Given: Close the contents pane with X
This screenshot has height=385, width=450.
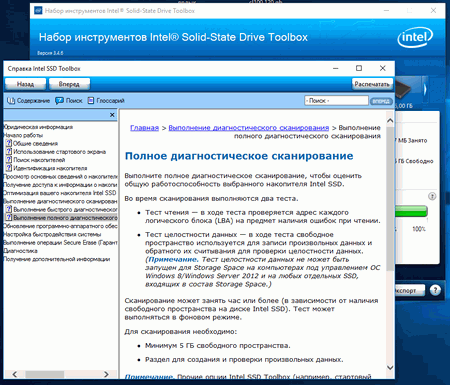Looking at the screenshot, I should pos(112,115).
